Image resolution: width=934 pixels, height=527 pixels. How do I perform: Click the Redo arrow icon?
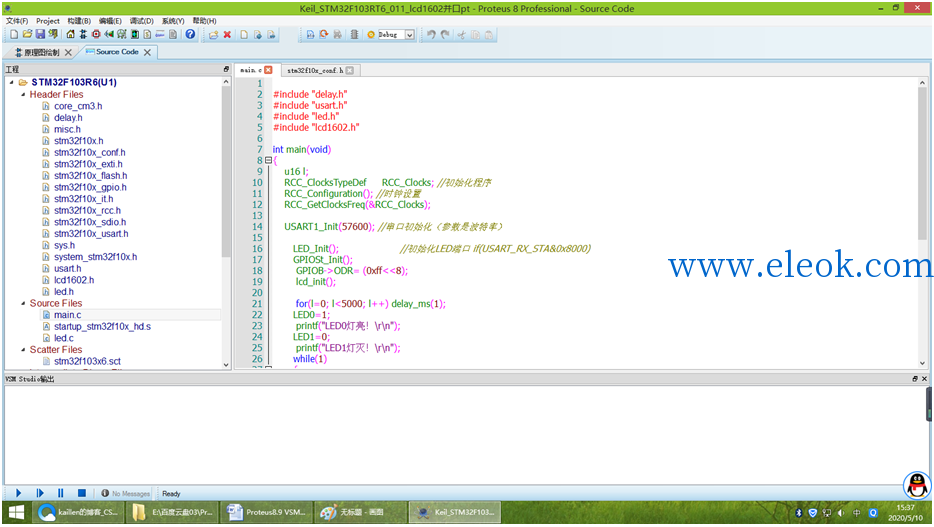coord(445,35)
